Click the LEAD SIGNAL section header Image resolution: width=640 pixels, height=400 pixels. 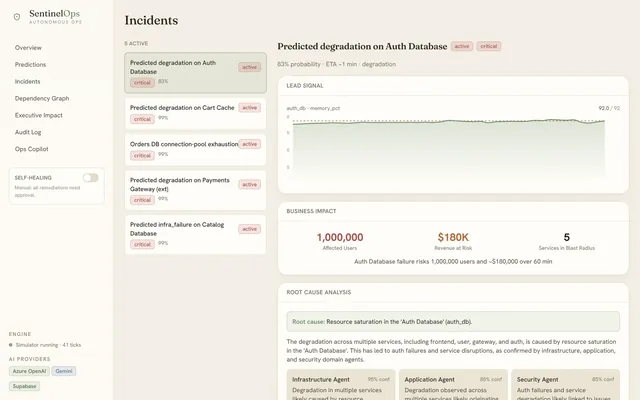click(305, 86)
